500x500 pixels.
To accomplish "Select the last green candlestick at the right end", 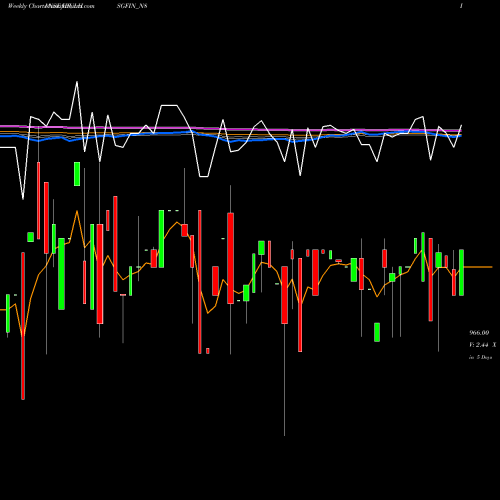I will pos(461,272).
